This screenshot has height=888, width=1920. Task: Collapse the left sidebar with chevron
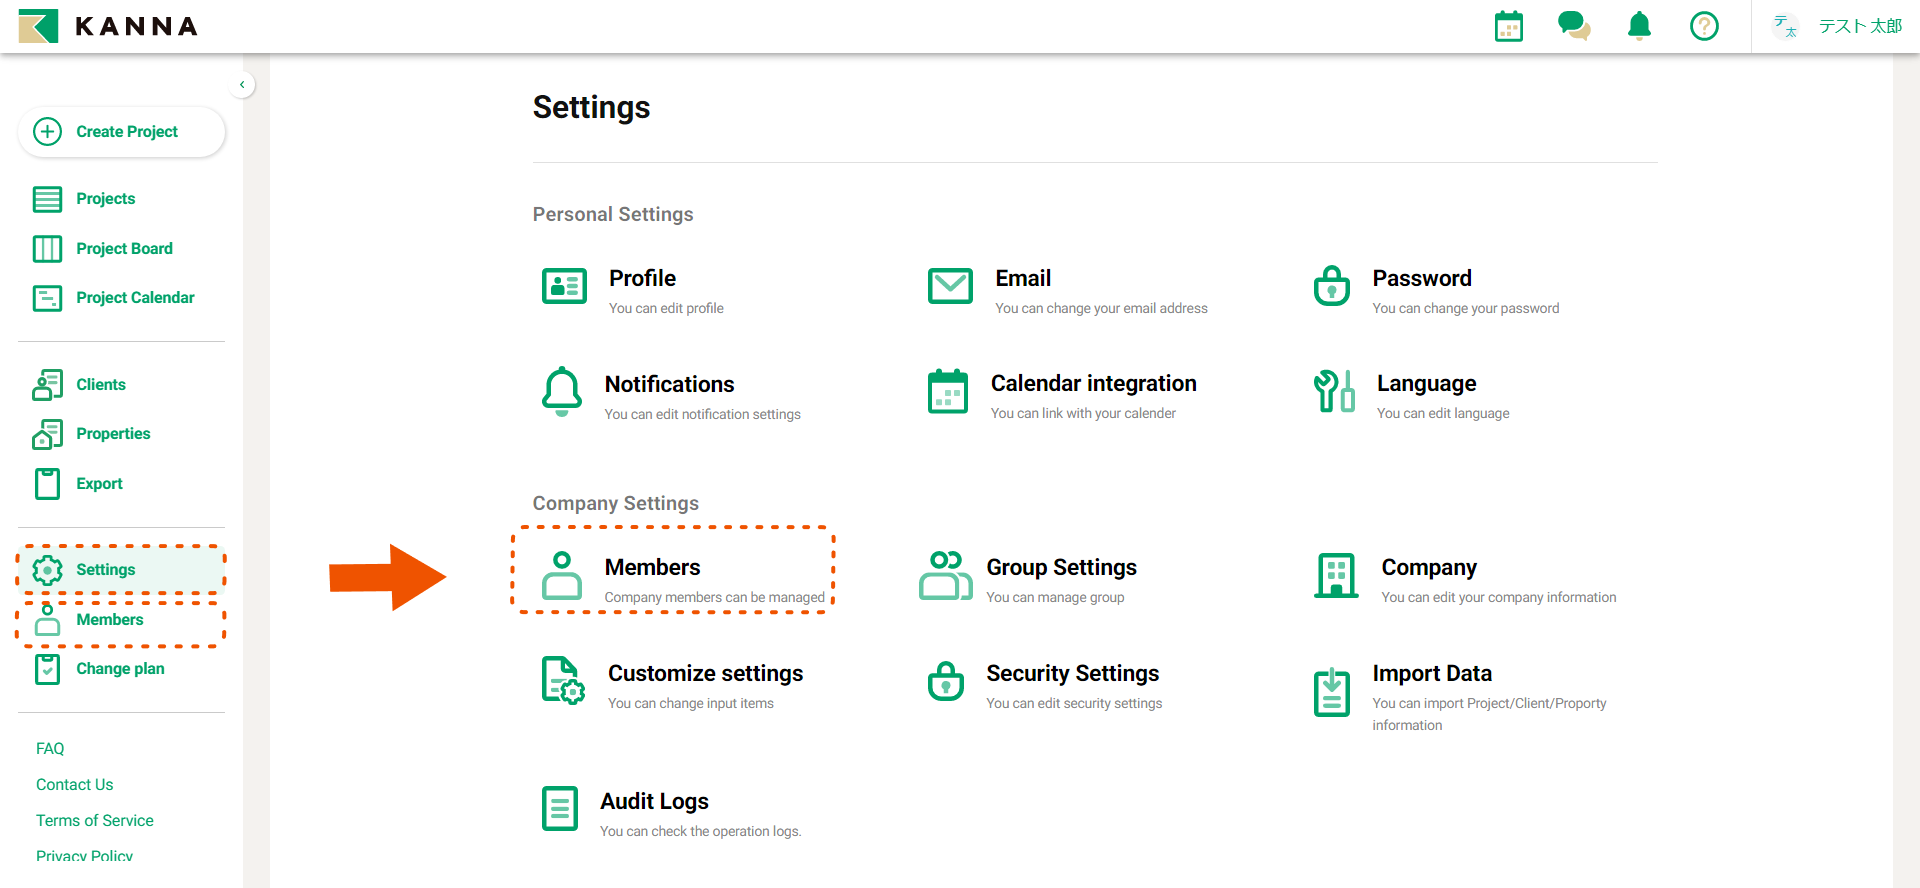(242, 85)
